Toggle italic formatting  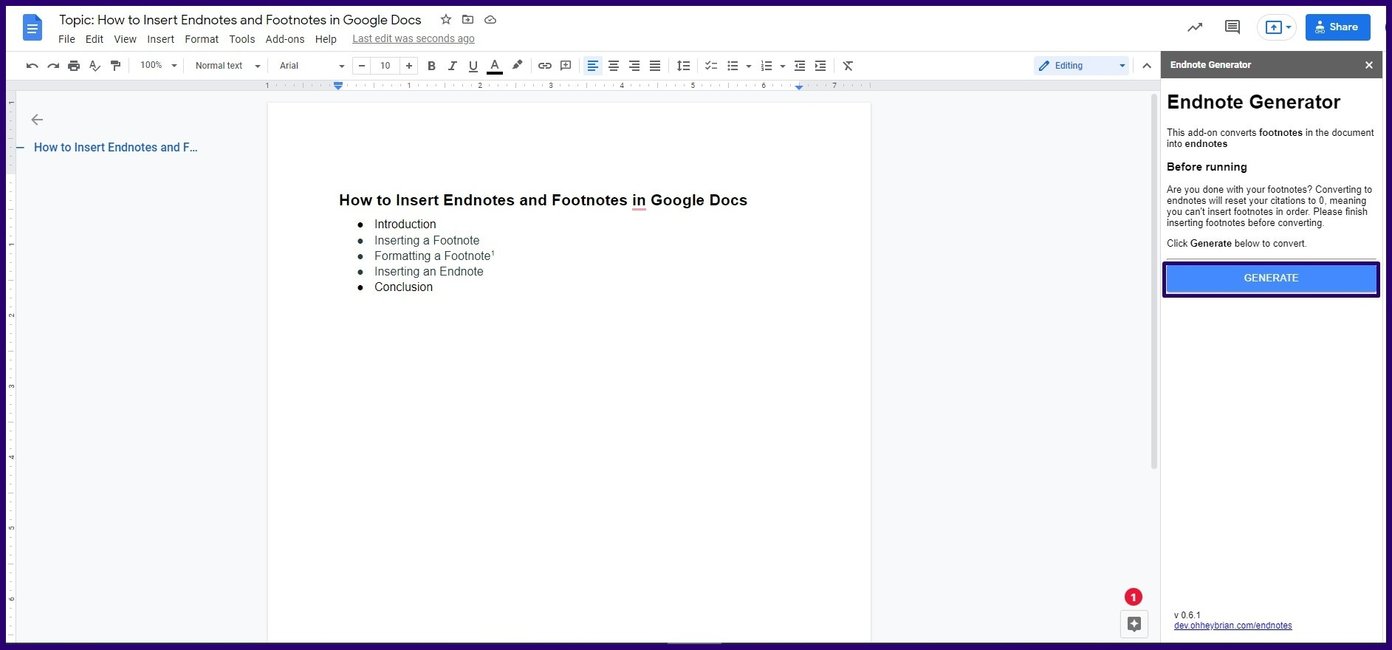pos(452,66)
